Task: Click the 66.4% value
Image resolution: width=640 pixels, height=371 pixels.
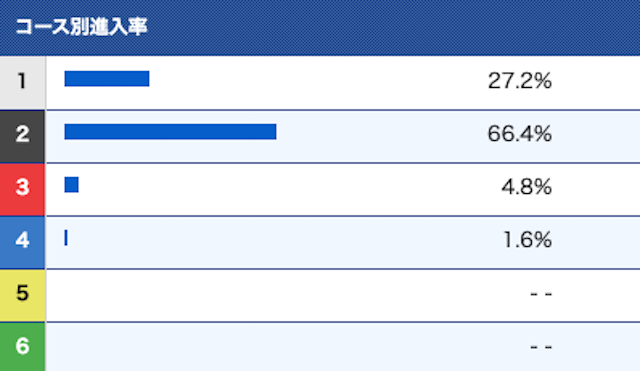Action: coord(520,134)
